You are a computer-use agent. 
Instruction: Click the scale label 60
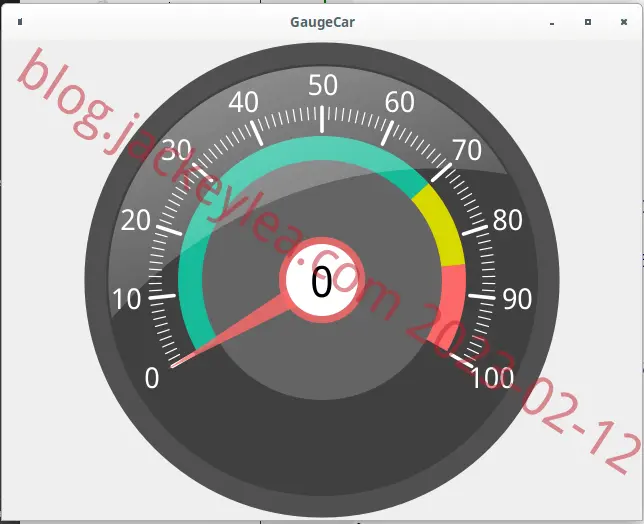400,102
